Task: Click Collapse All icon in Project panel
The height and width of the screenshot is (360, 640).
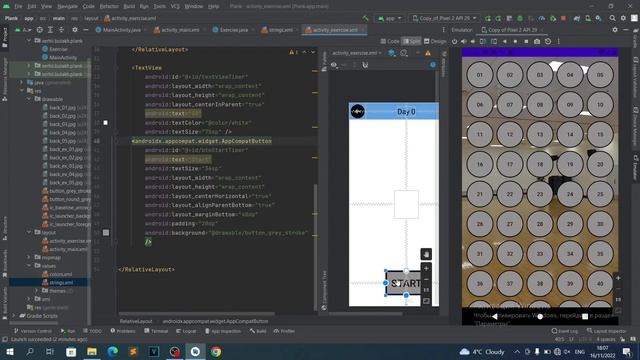Action: [x=61, y=30]
